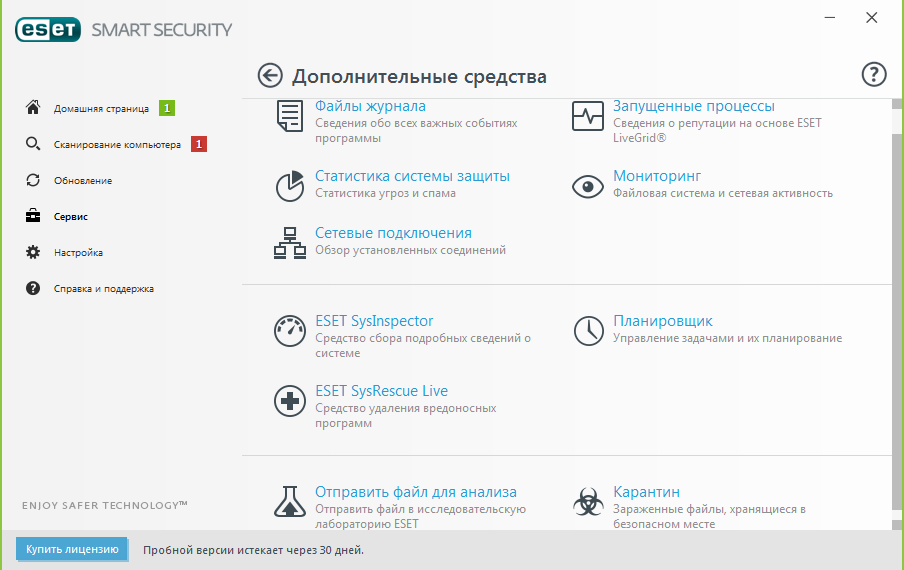Click the Запущенные процессы pulse icon
The image size is (904, 570).
click(x=587, y=116)
